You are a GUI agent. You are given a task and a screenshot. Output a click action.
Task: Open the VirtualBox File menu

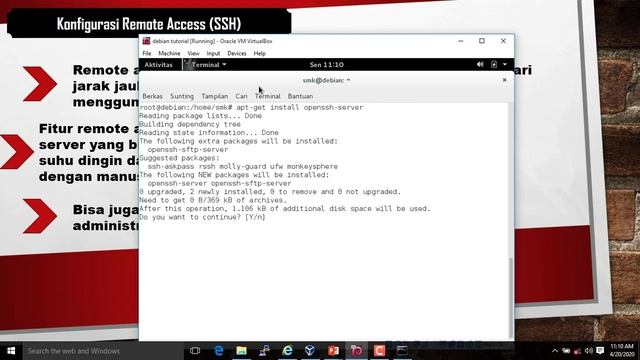(147, 53)
